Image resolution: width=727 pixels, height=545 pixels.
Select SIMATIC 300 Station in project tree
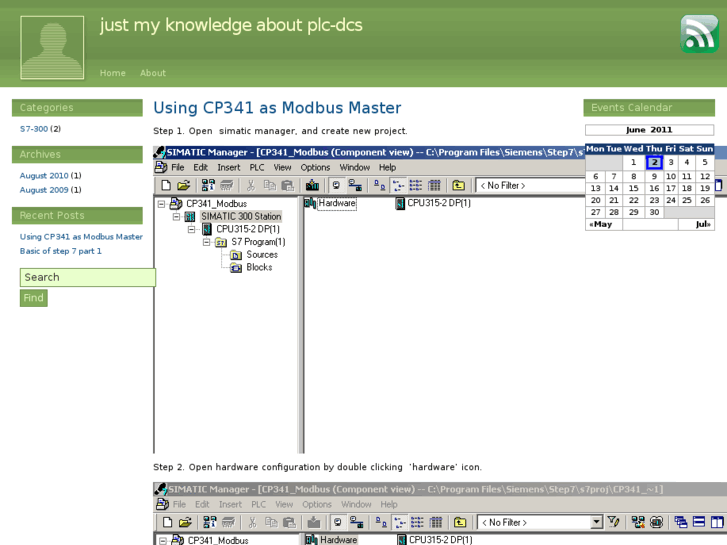click(241, 217)
